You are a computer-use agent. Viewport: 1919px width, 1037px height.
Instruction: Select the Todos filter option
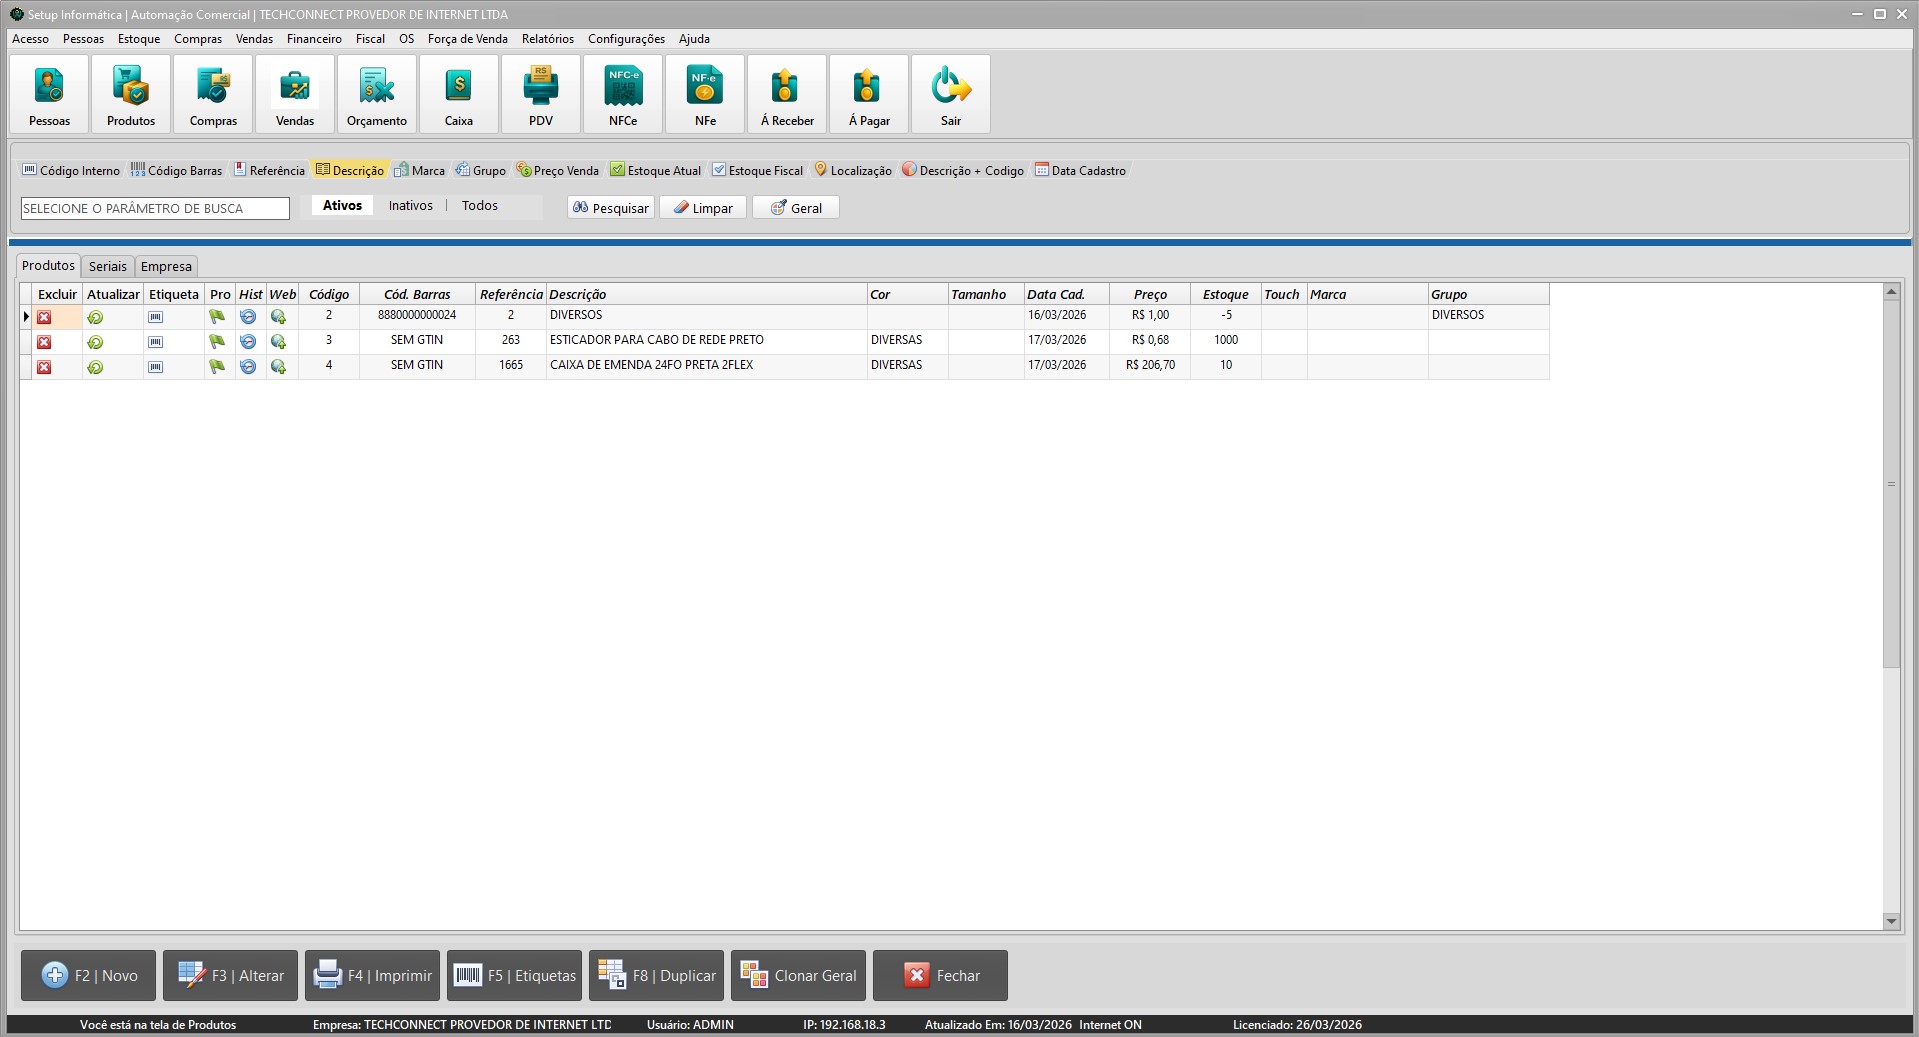[480, 206]
